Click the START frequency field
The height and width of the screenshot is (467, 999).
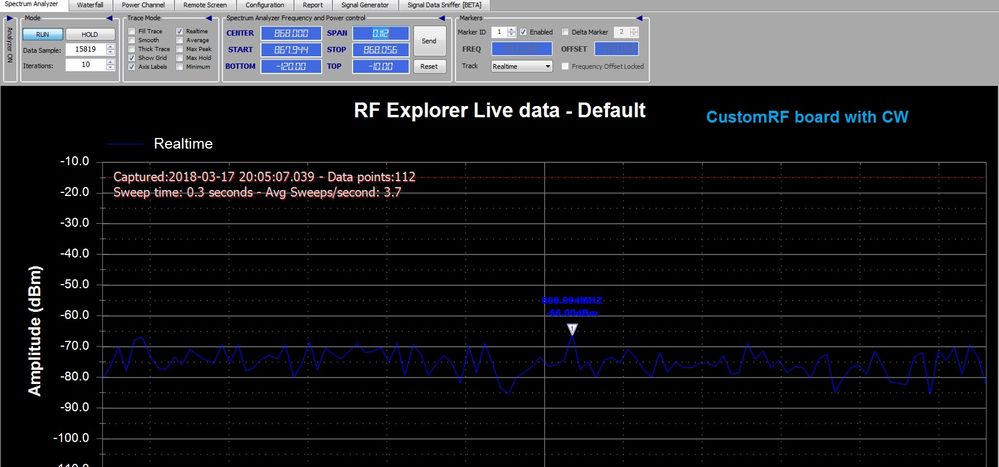pyautogui.click(x=291, y=50)
